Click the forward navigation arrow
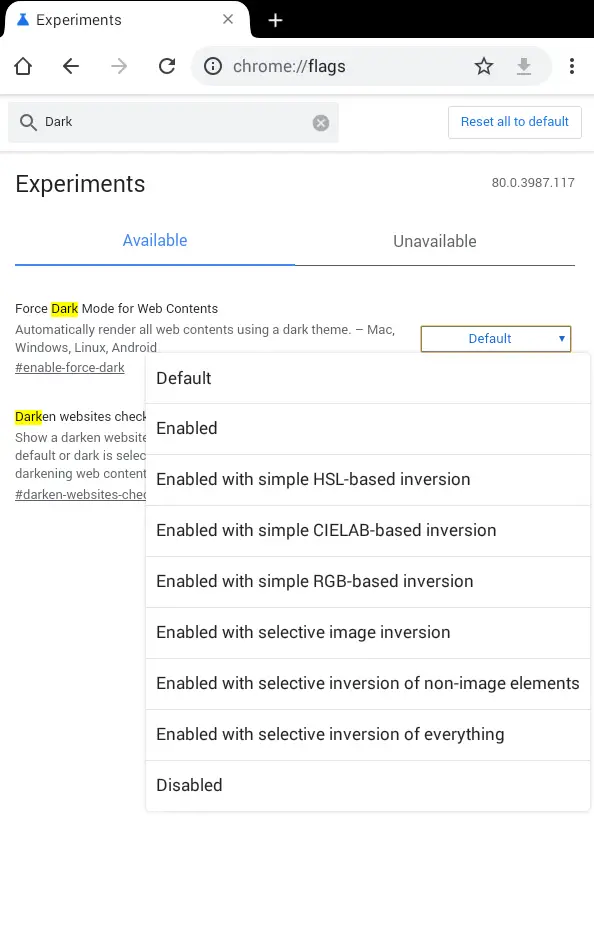Viewport: 594px width, 952px height. (x=119, y=66)
